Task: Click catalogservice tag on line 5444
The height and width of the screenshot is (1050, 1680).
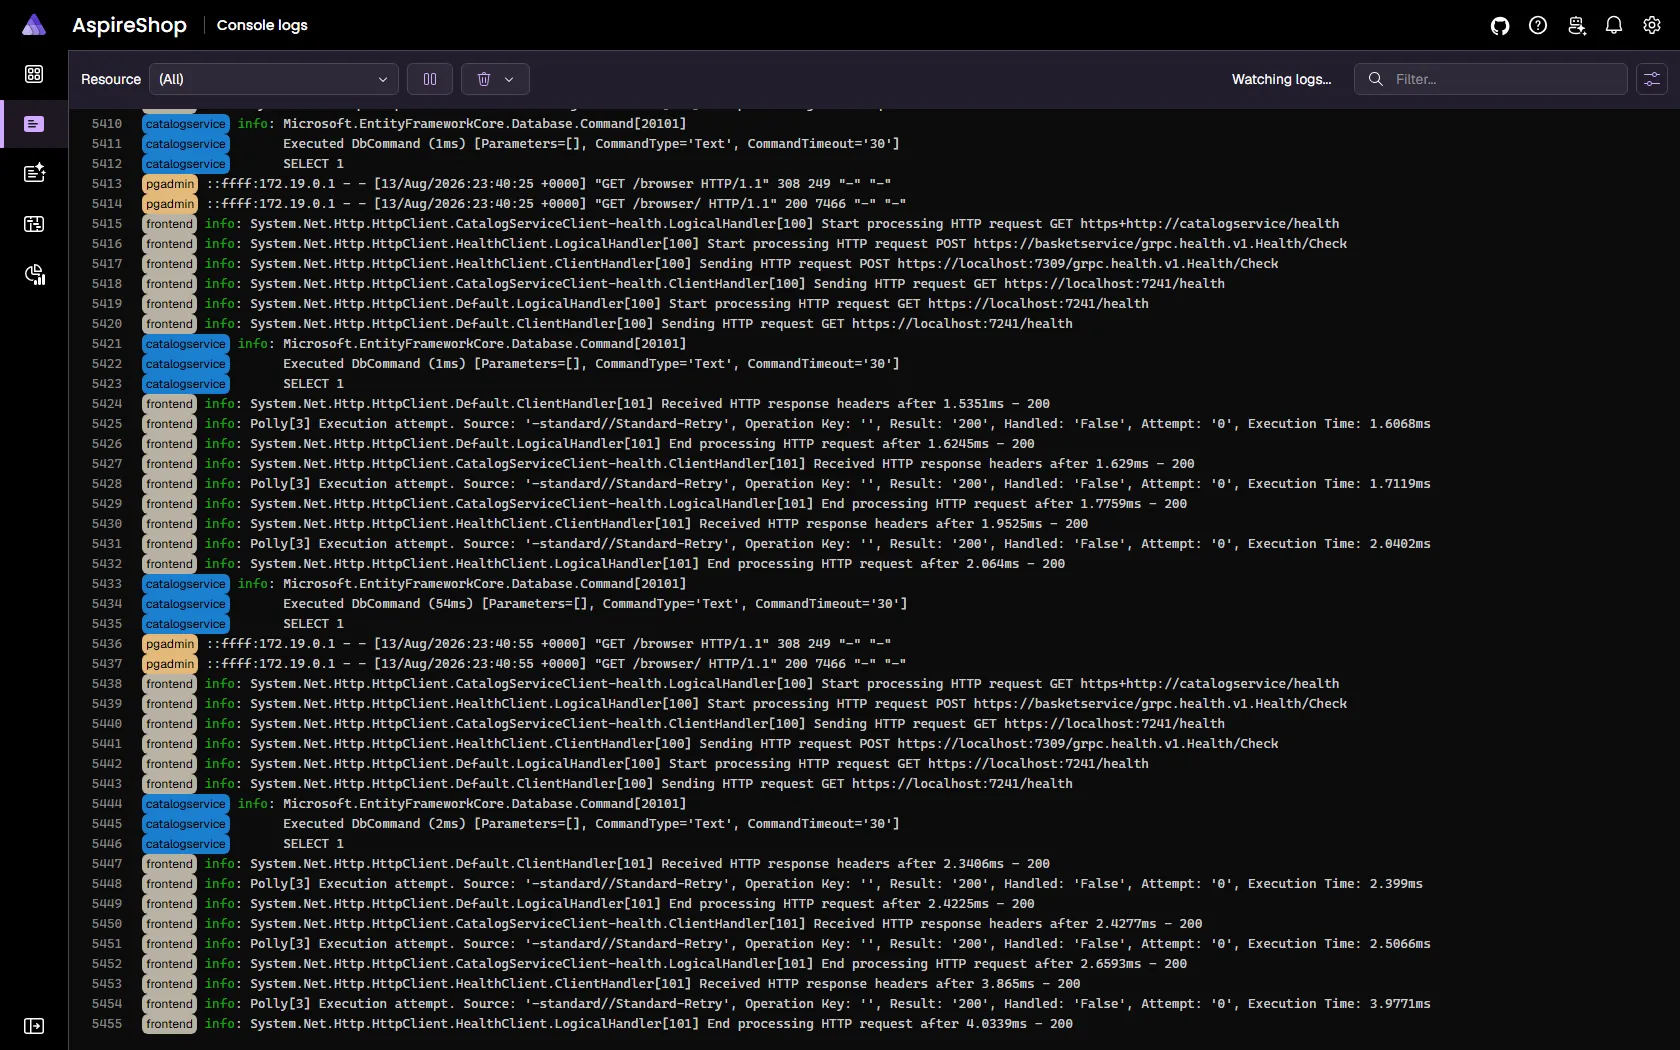Action: tap(185, 804)
